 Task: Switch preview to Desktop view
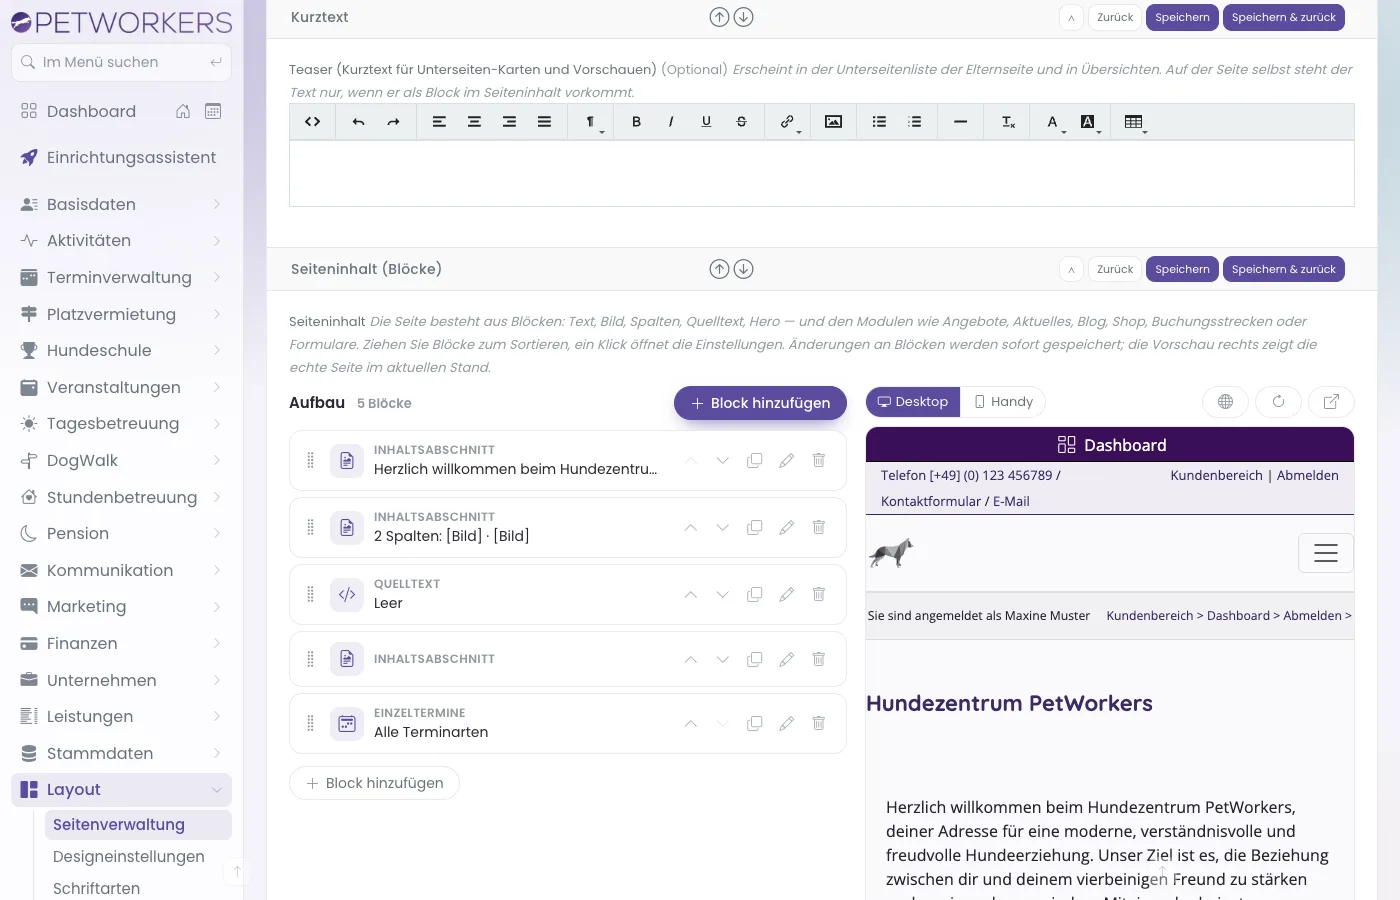coord(913,402)
